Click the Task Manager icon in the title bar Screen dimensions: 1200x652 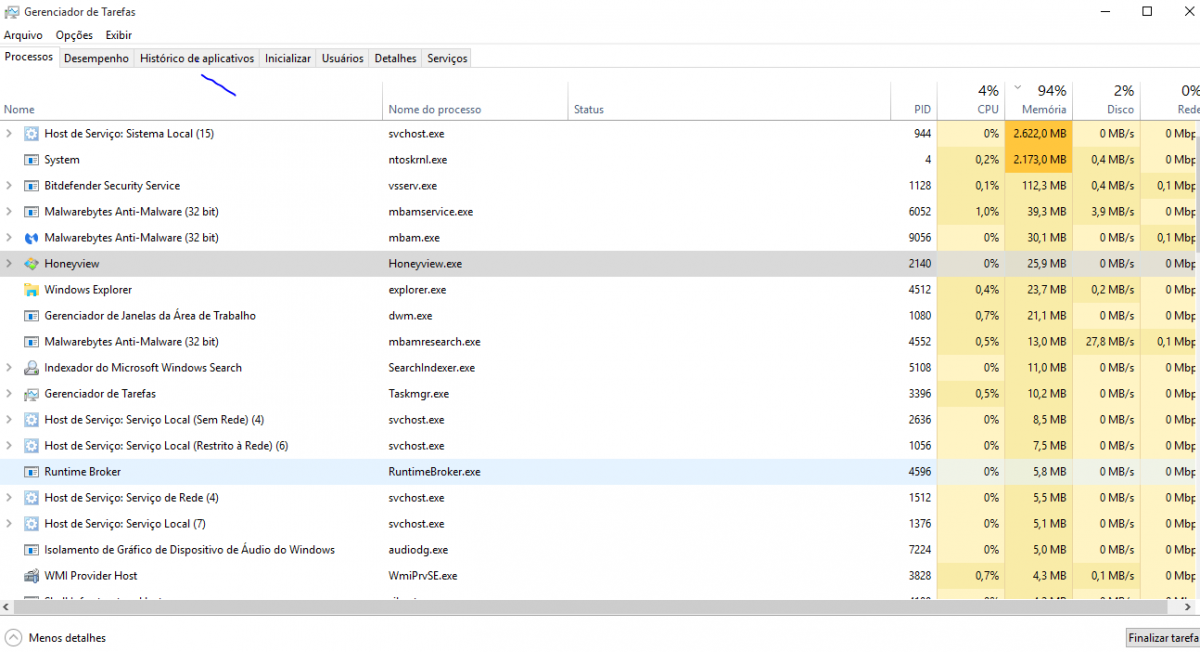click(x=13, y=12)
